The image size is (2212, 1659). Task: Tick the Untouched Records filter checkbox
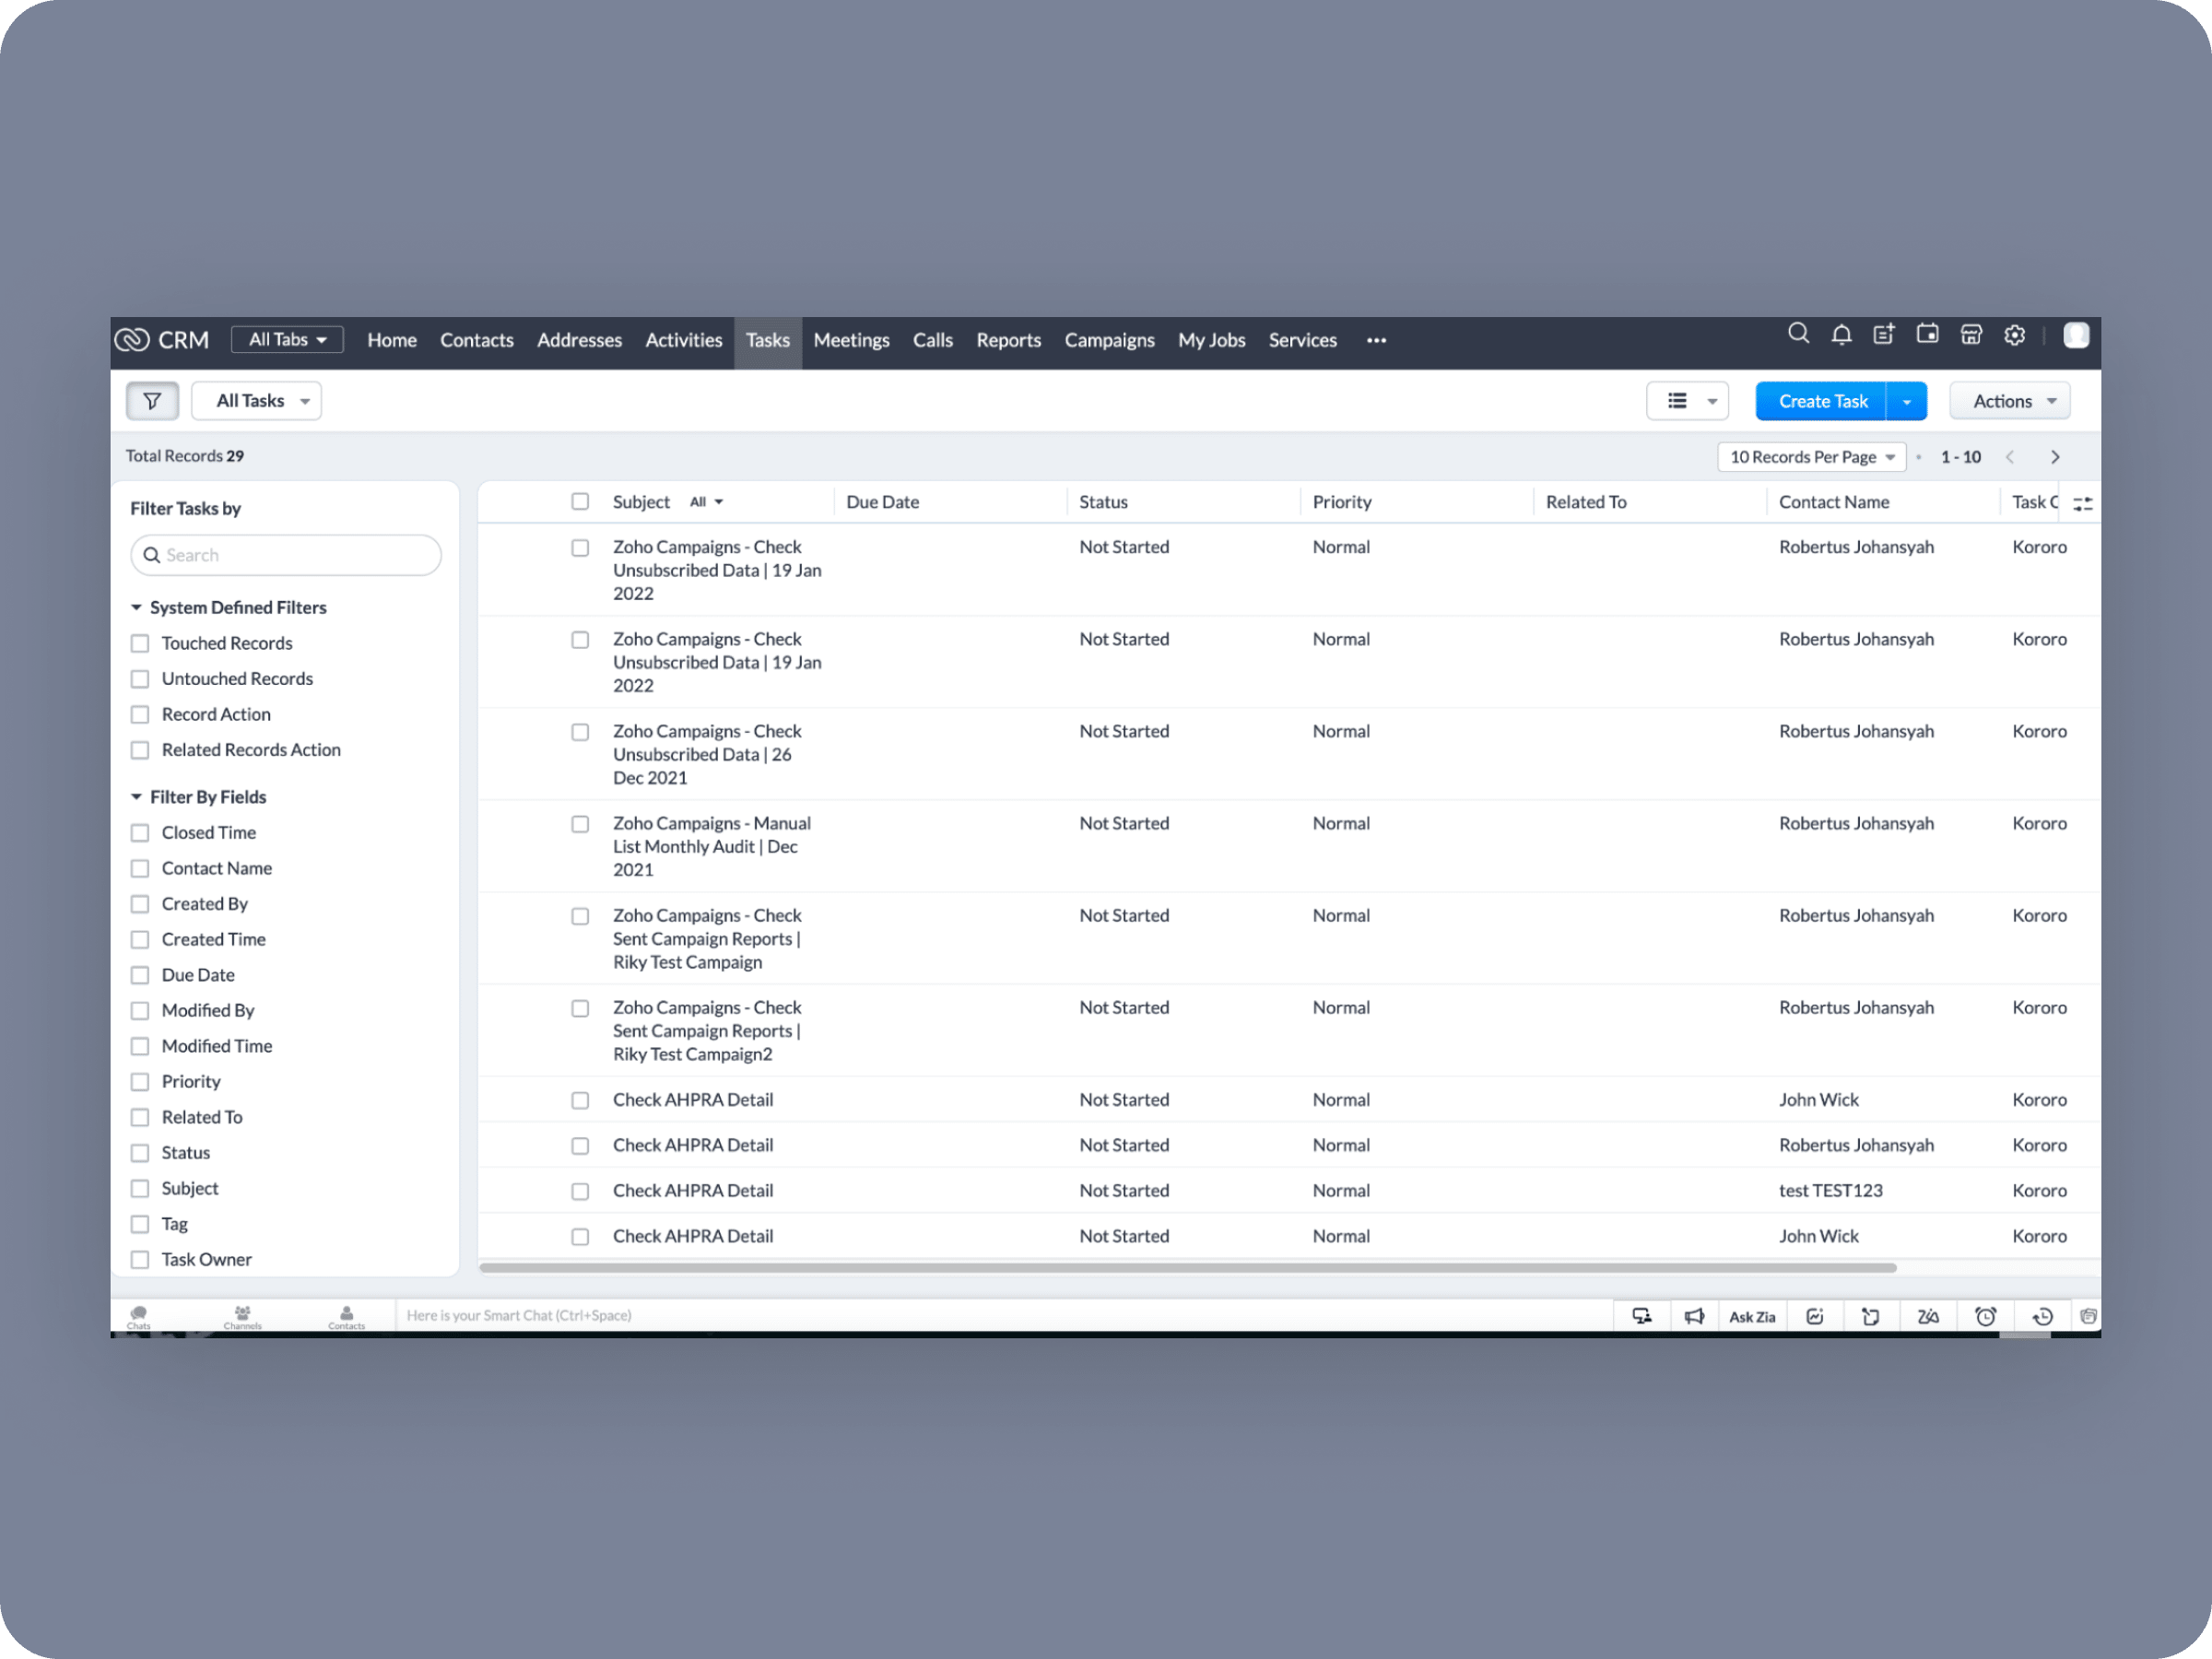140,679
